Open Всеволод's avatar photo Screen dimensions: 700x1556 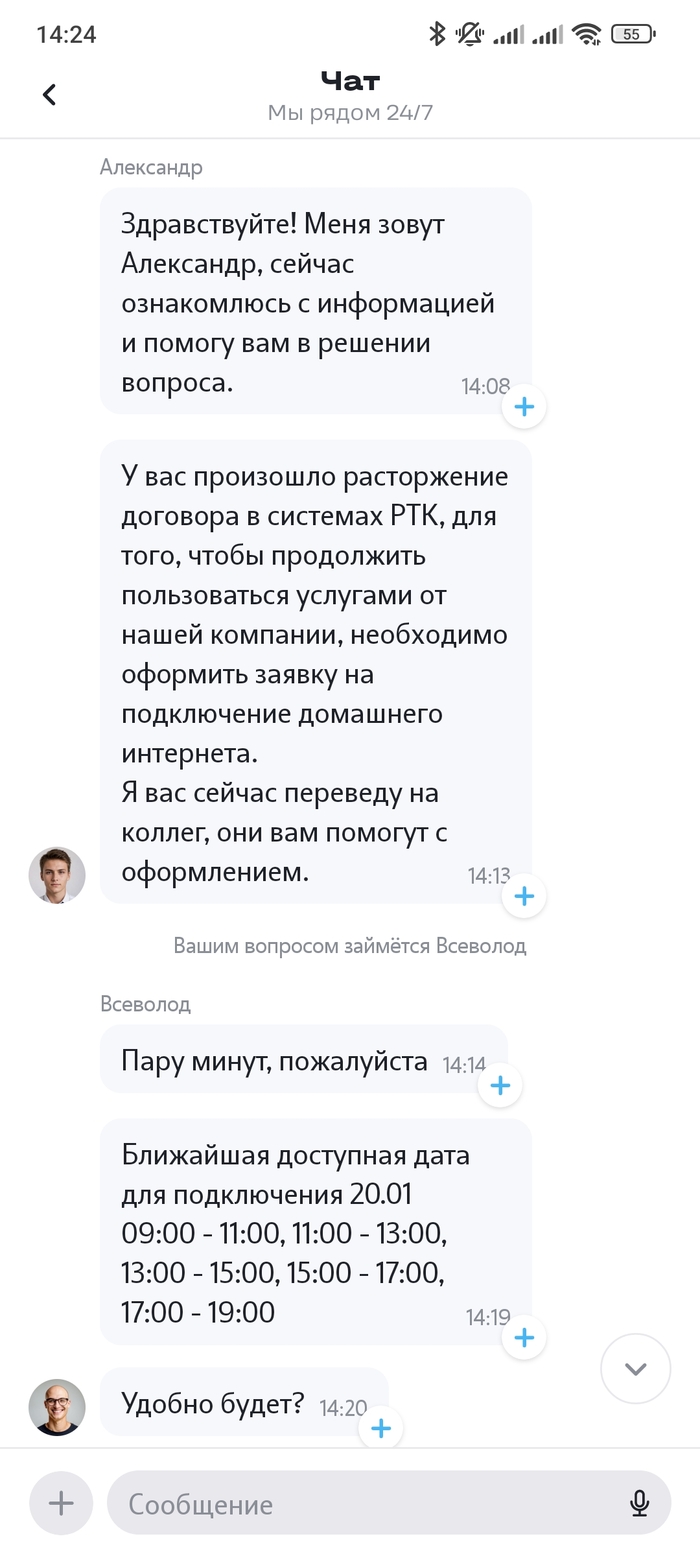pyautogui.click(x=57, y=1407)
